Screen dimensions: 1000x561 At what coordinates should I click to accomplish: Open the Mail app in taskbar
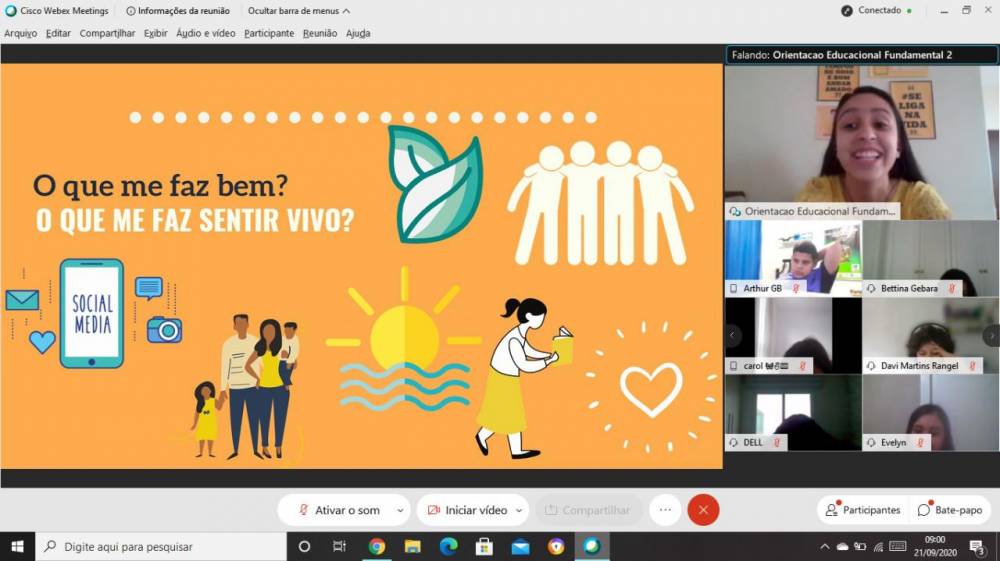pyautogui.click(x=520, y=547)
